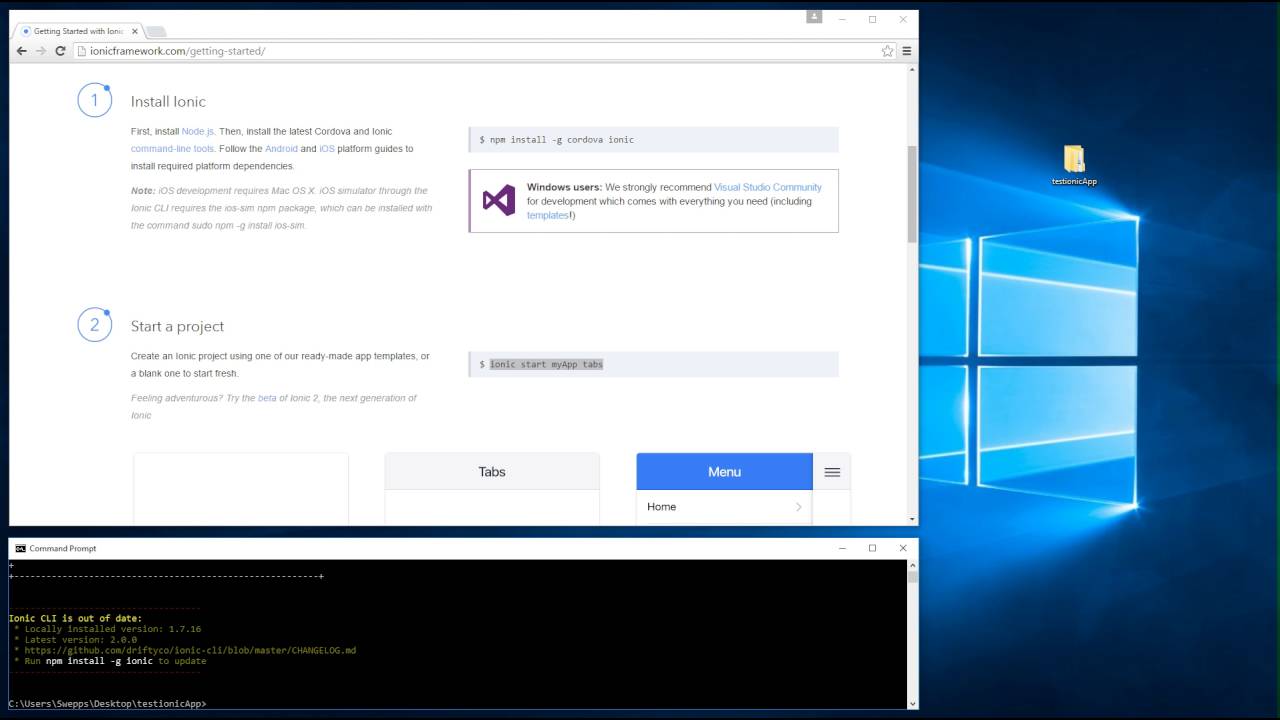Viewport: 1280px width, 720px height.
Task: Minimize the Command Prompt window
Action: click(x=841, y=548)
